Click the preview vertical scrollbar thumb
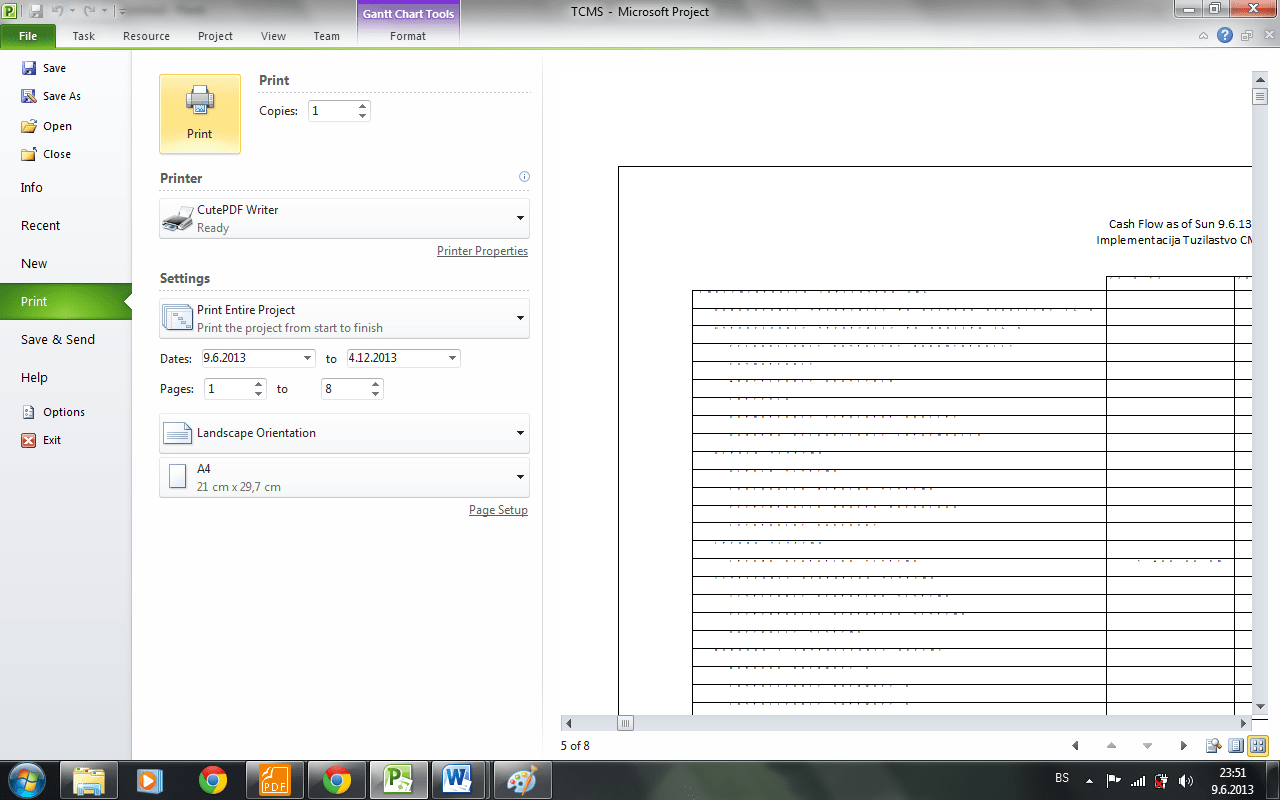This screenshot has width=1280, height=800. 1260,96
